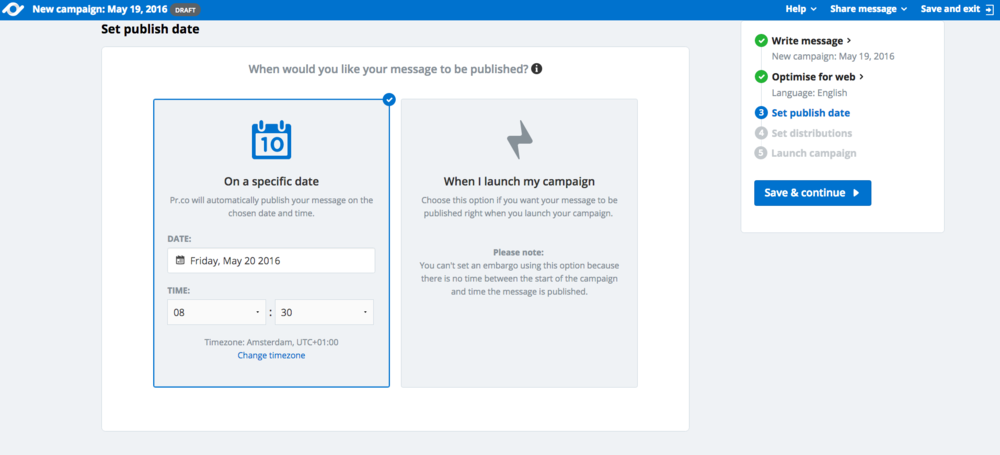Click the green check next to Write message
This screenshot has height=455, width=1000.
(x=761, y=41)
